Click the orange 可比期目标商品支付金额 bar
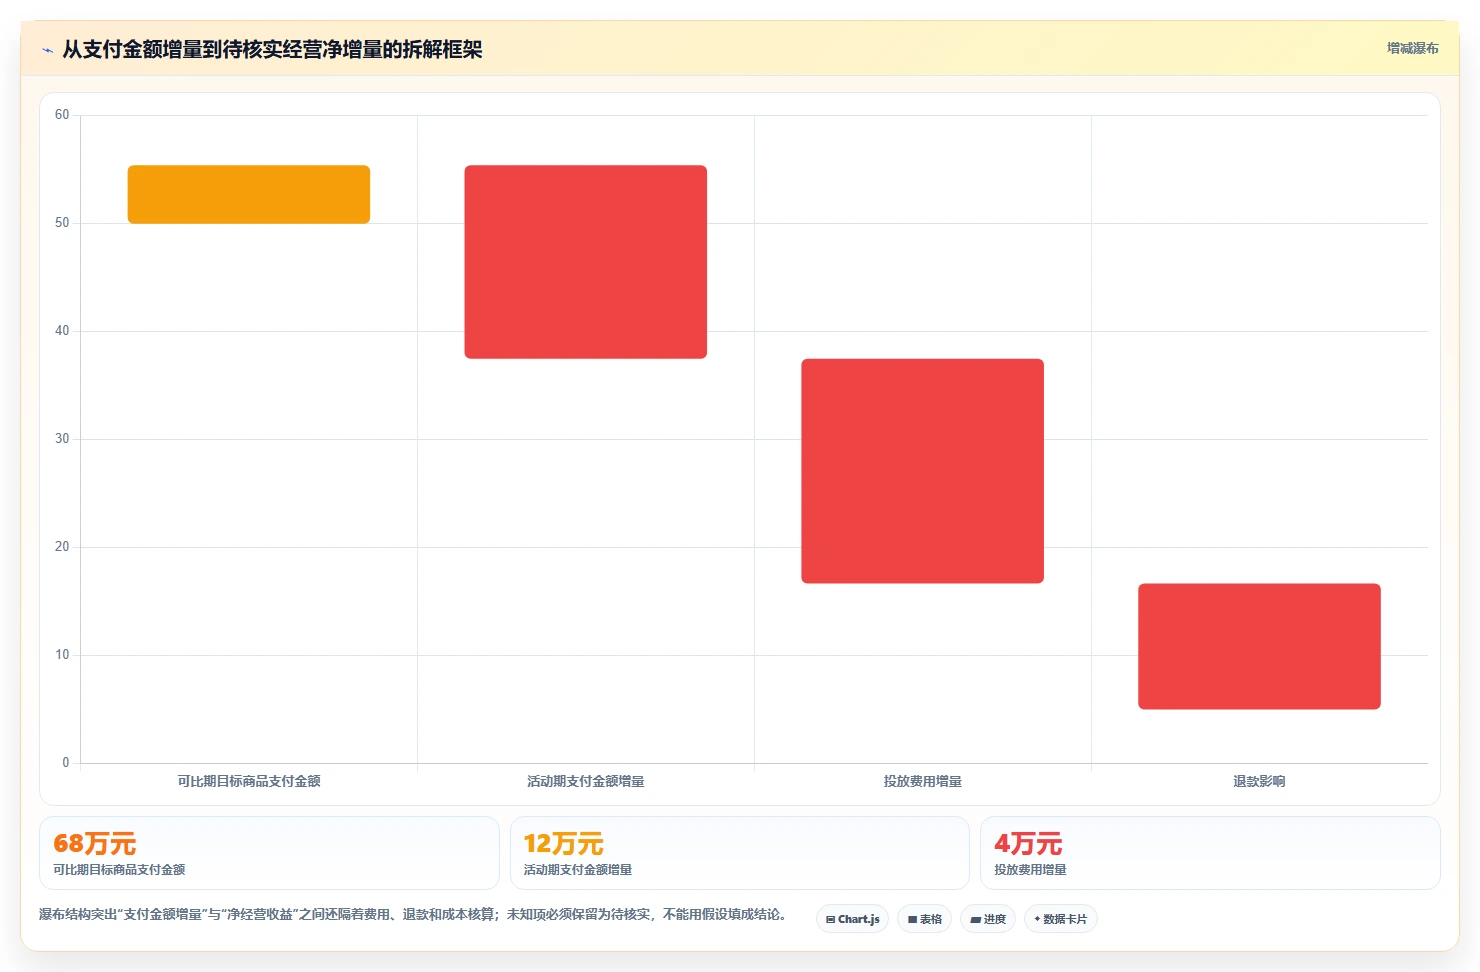Image resolution: width=1480 pixels, height=972 pixels. click(x=249, y=194)
